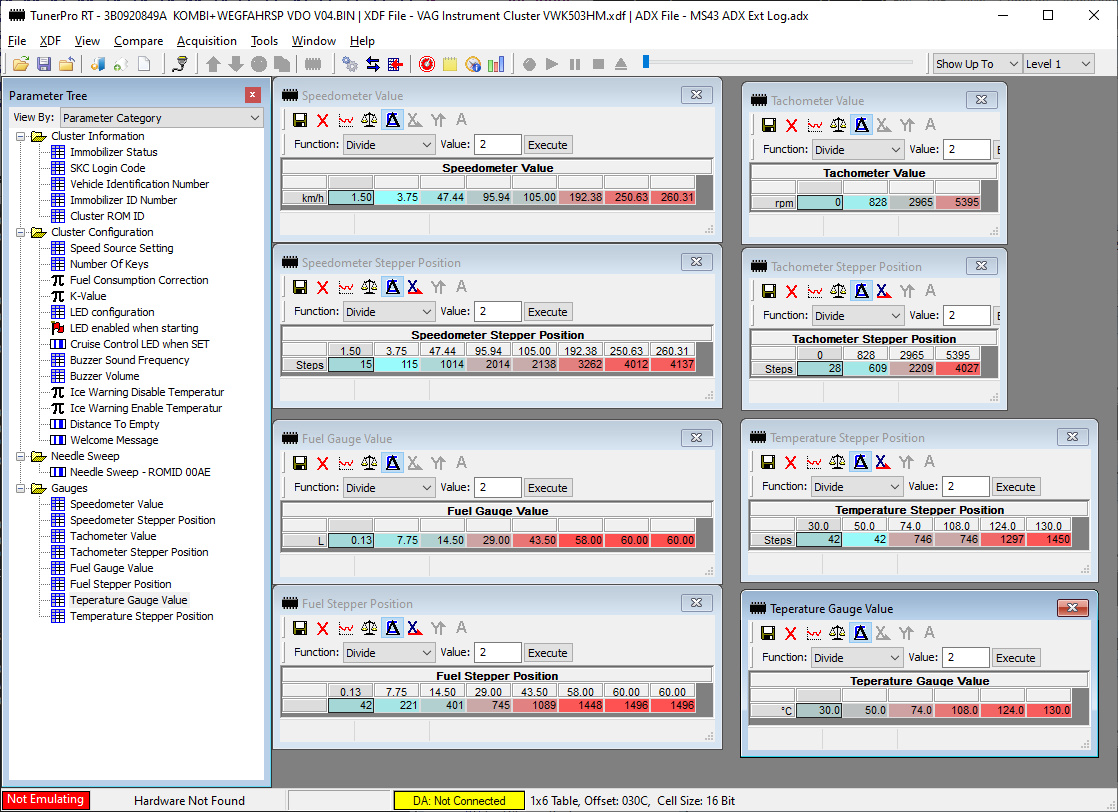Click Execute in Temperature Stepper Position window
Screen dimensions: 1118x812
tap(1015, 487)
